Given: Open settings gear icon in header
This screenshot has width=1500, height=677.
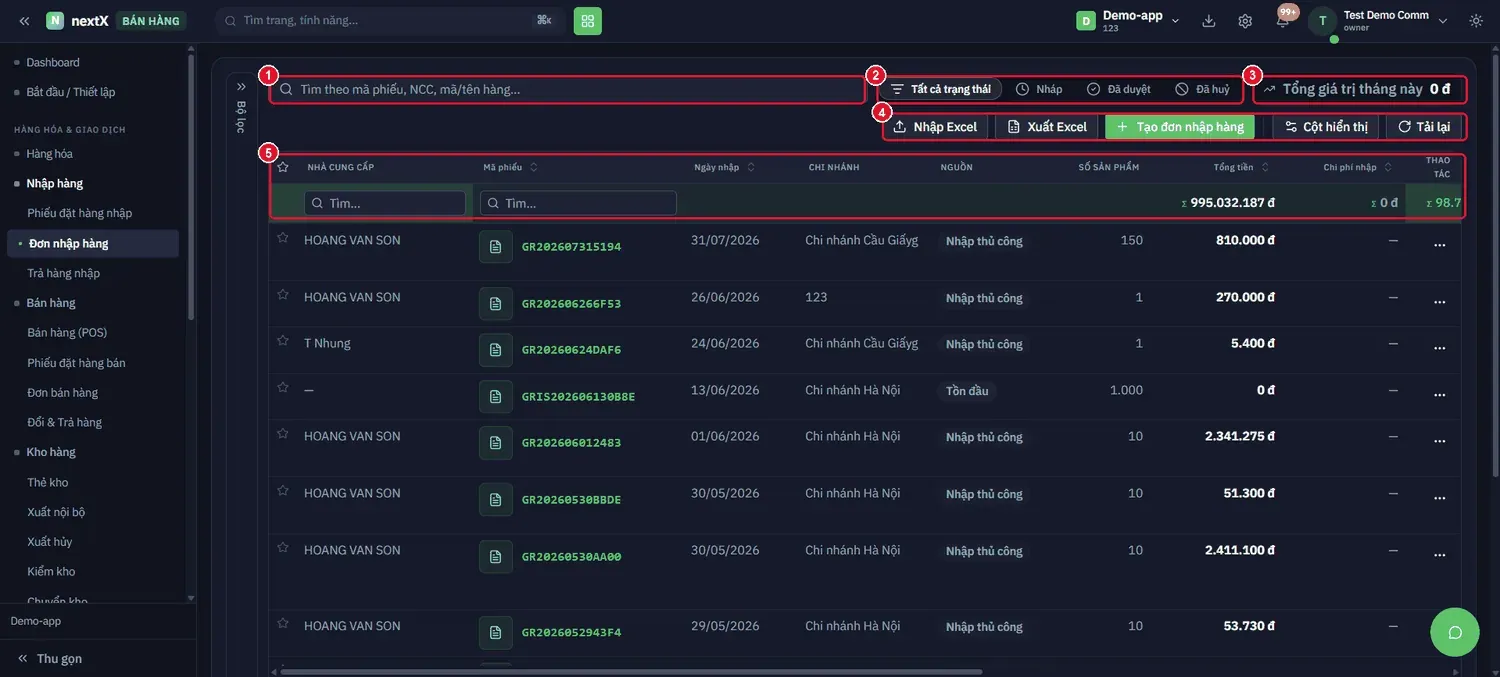Looking at the screenshot, I should pyautogui.click(x=1245, y=21).
